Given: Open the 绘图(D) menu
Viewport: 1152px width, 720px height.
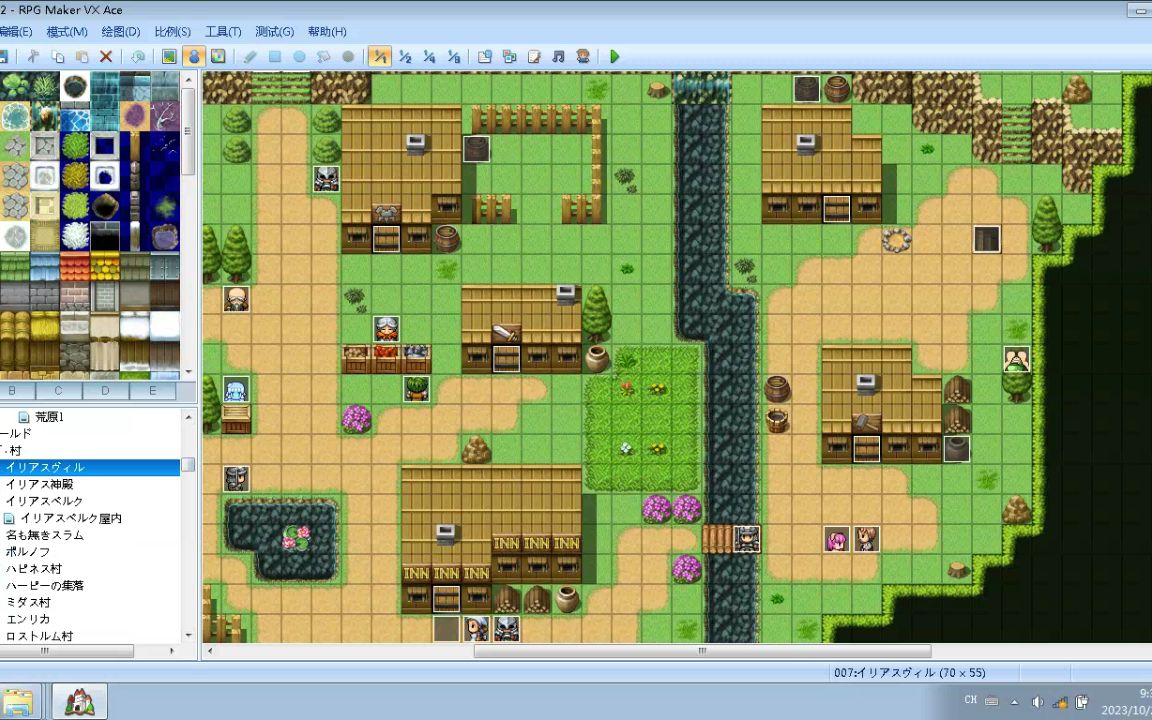Looking at the screenshot, I should coord(120,32).
